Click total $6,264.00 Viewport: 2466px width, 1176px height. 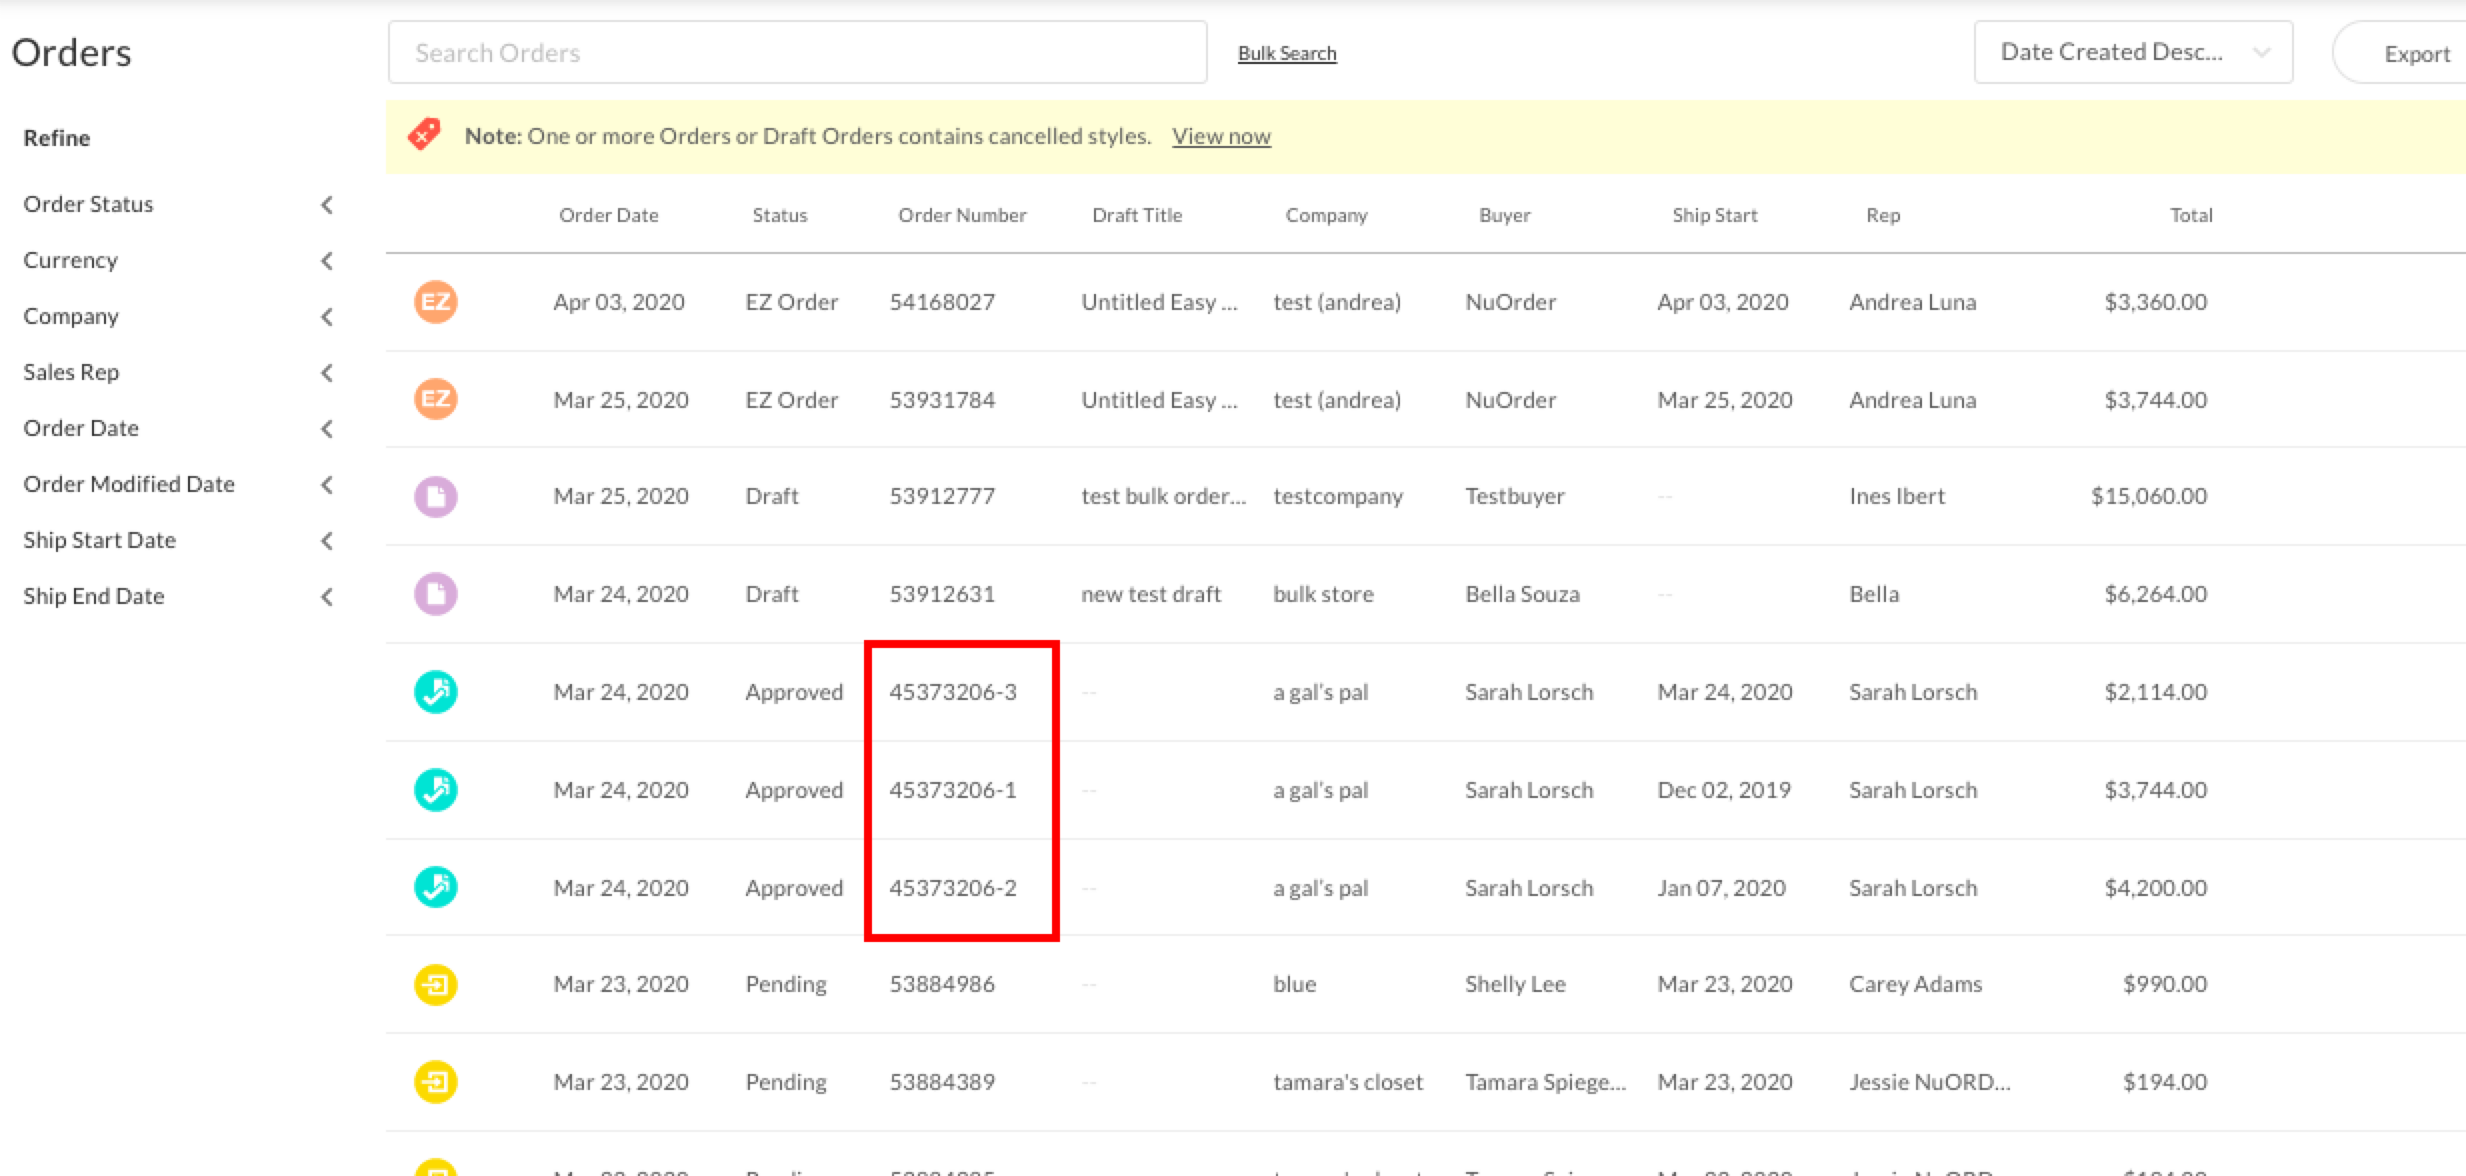[x=2156, y=594]
